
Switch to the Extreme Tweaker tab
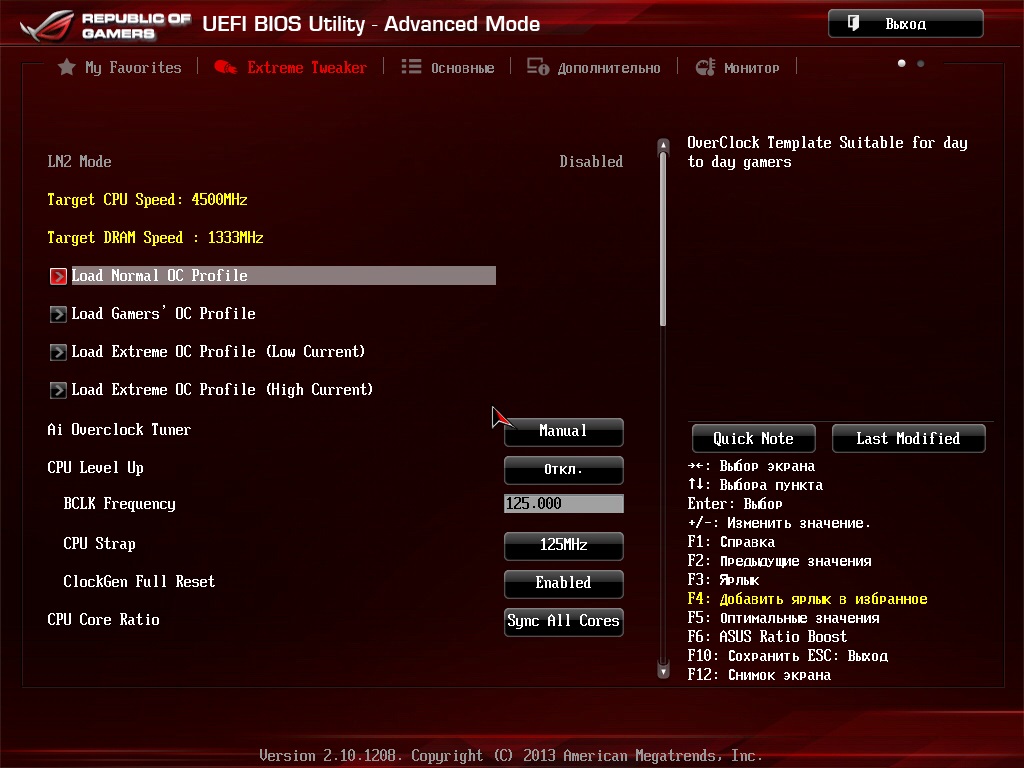[291, 67]
